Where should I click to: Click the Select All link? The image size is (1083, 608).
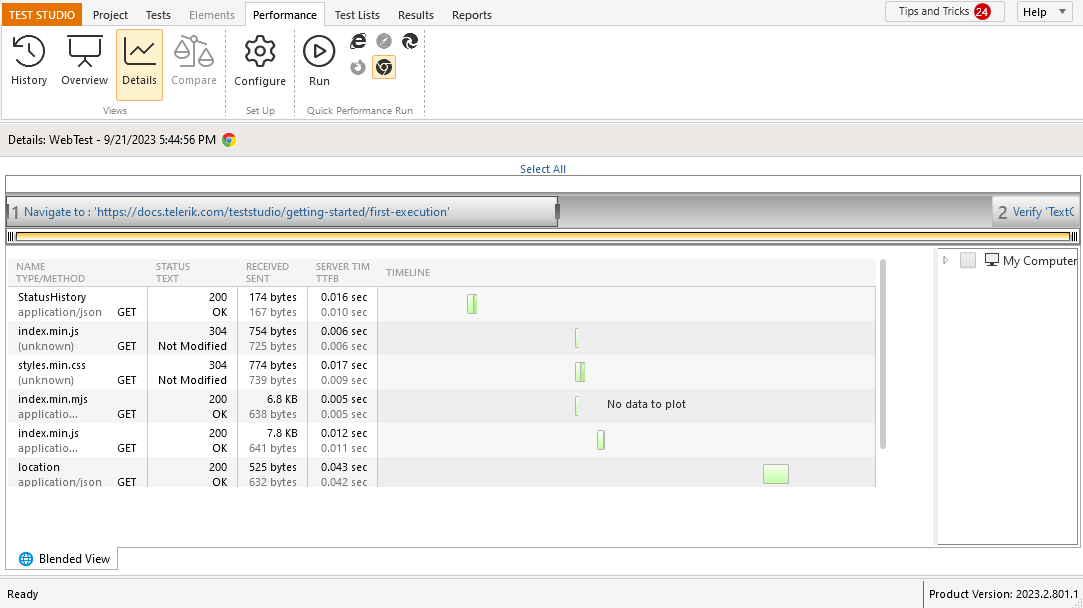pos(543,169)
